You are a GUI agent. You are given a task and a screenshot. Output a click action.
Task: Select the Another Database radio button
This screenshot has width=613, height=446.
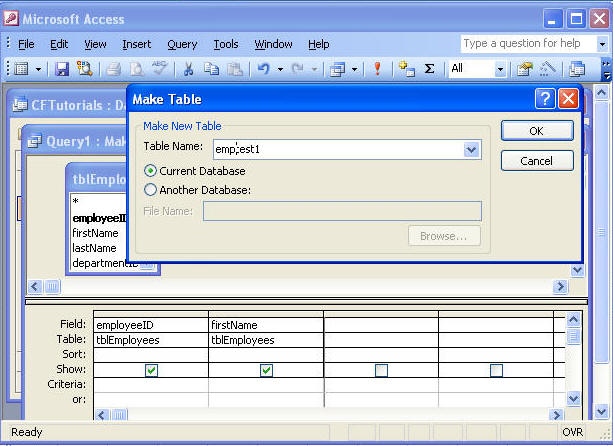coord(150,190)
